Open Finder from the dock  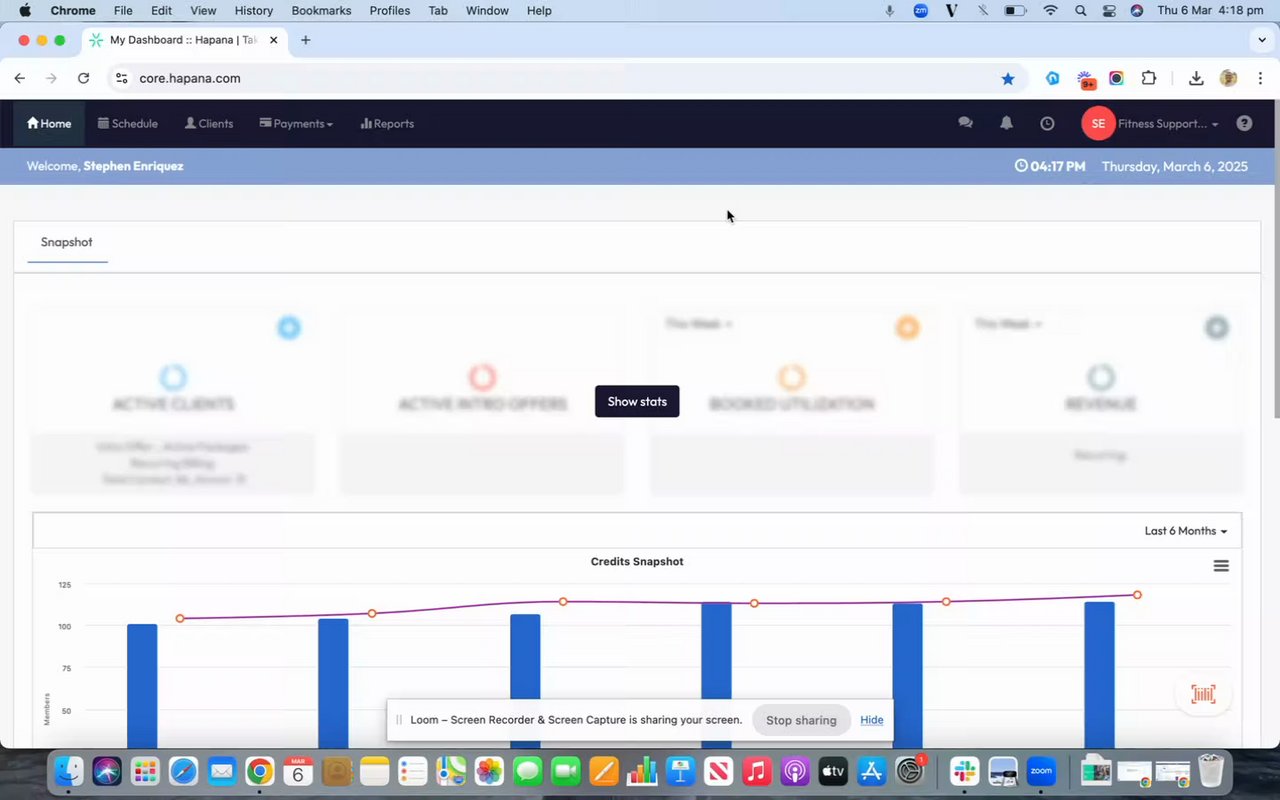tap(69, 771)
